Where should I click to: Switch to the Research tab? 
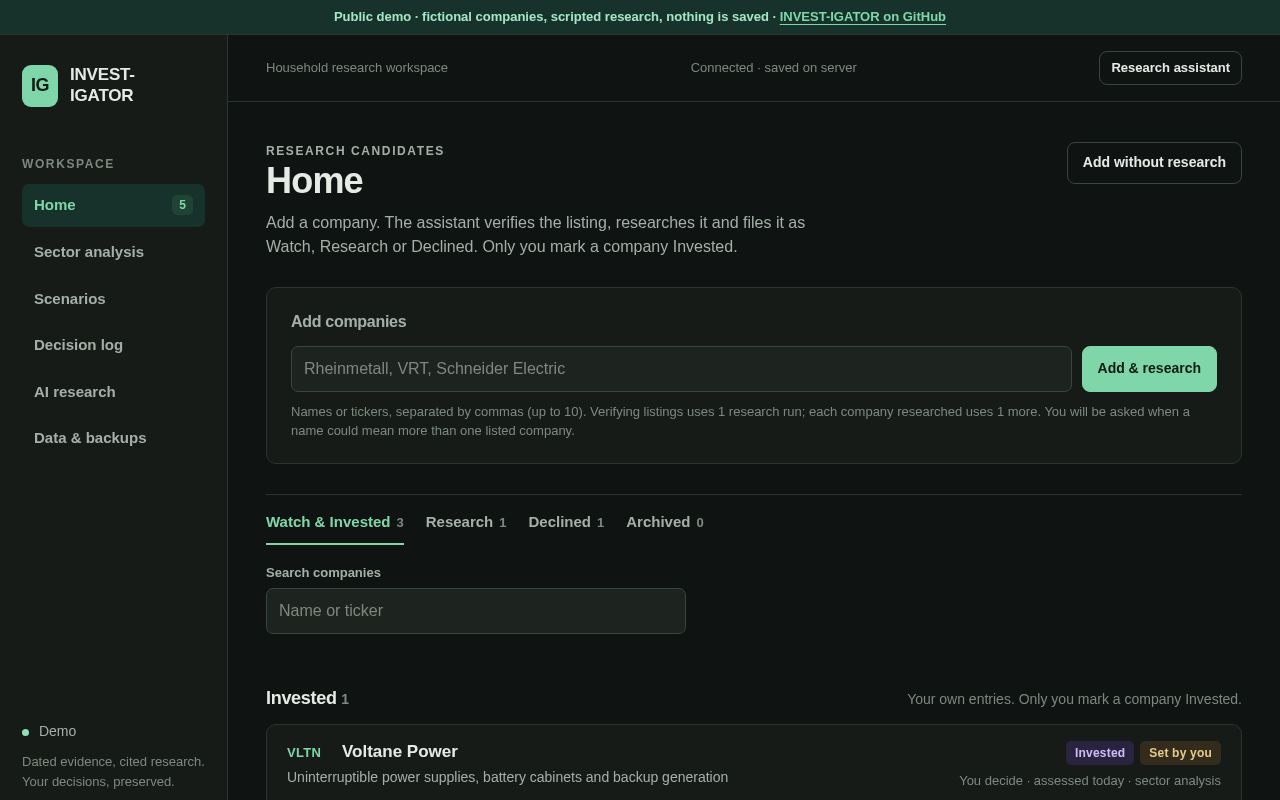click(x=466, y=522)
